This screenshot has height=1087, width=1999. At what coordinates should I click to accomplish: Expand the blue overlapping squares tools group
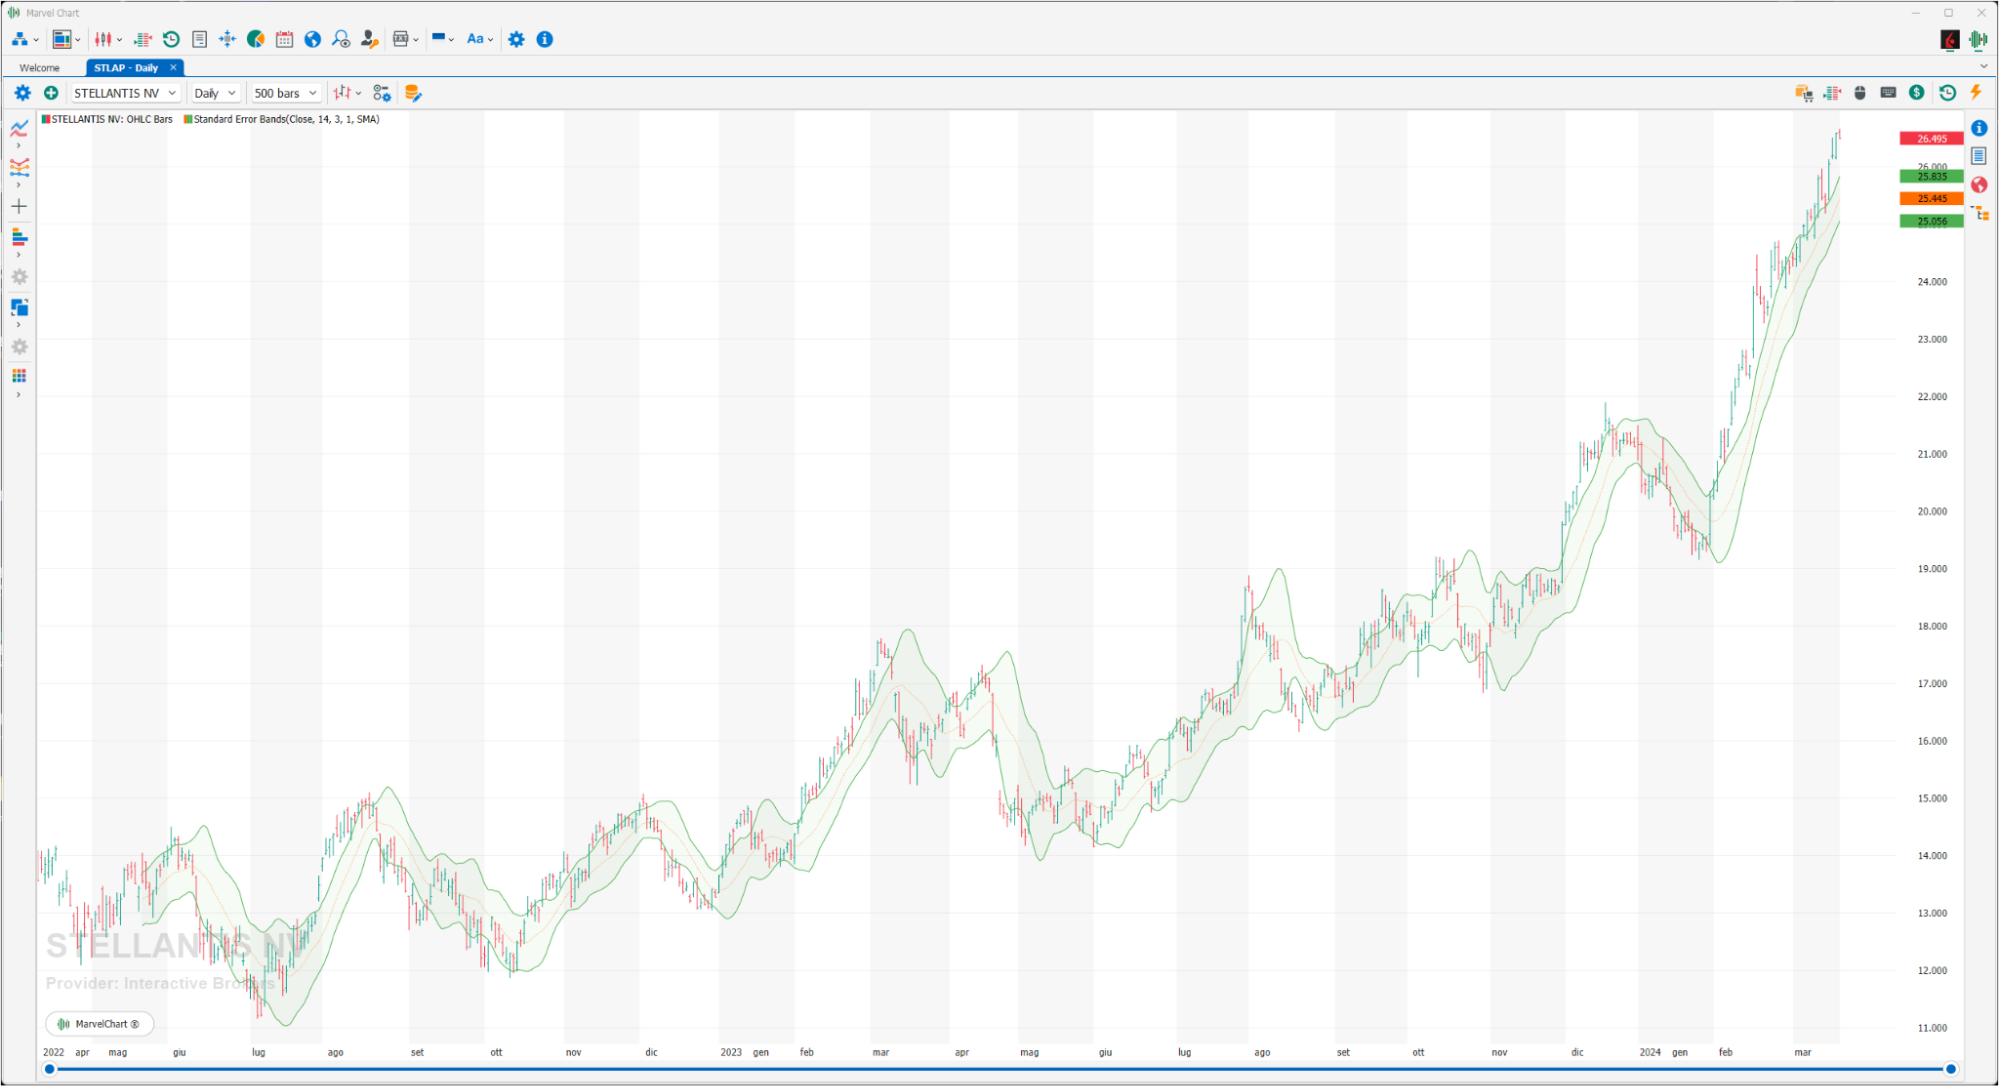(19, 325)
